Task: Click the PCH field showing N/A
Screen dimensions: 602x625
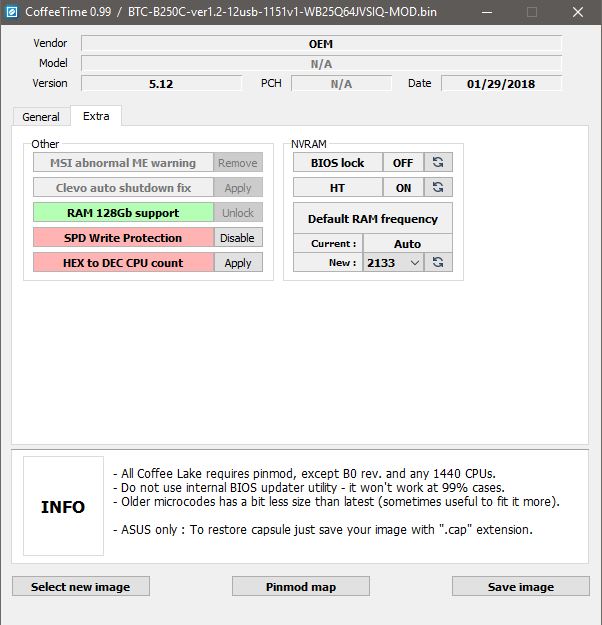Action: point(341,83)
